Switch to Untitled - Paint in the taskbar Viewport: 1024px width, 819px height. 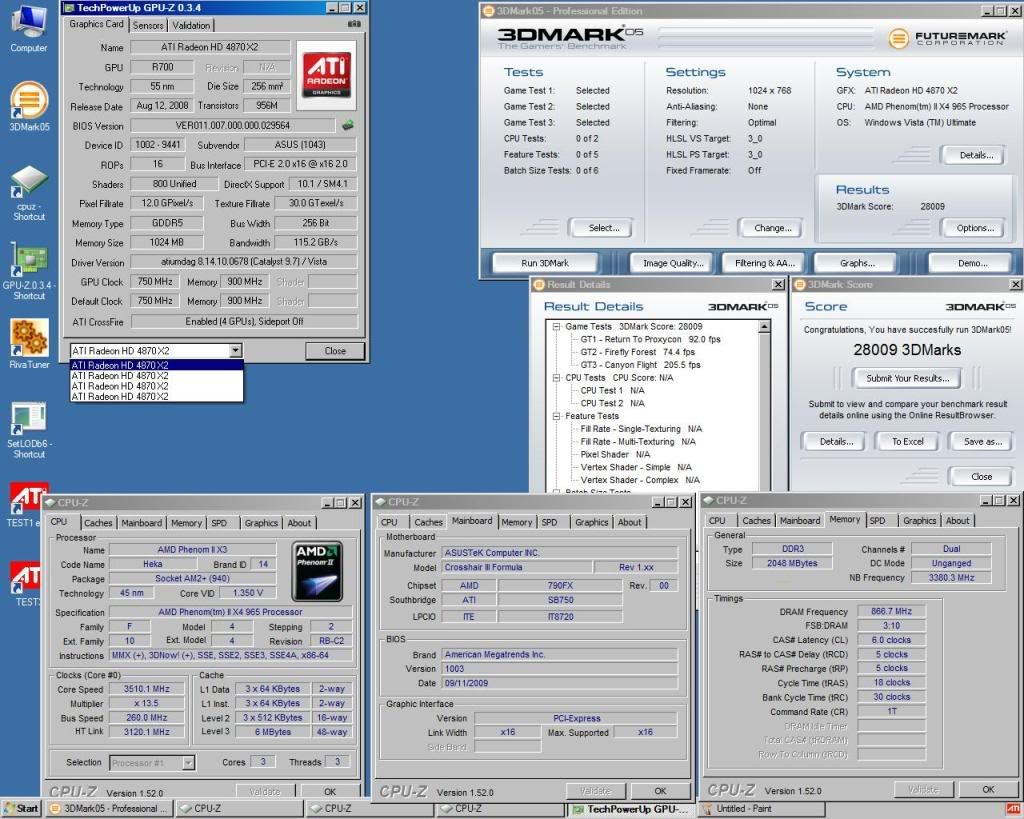(x=761, y=809)
